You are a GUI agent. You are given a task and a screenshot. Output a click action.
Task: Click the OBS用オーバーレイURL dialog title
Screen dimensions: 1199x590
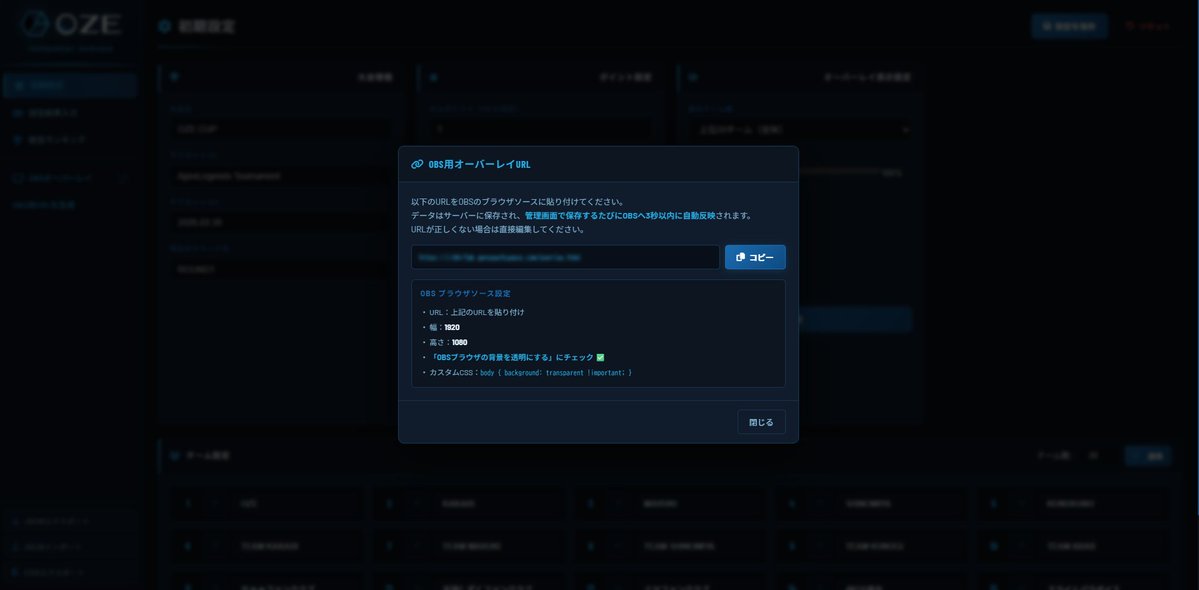(479, 164)
